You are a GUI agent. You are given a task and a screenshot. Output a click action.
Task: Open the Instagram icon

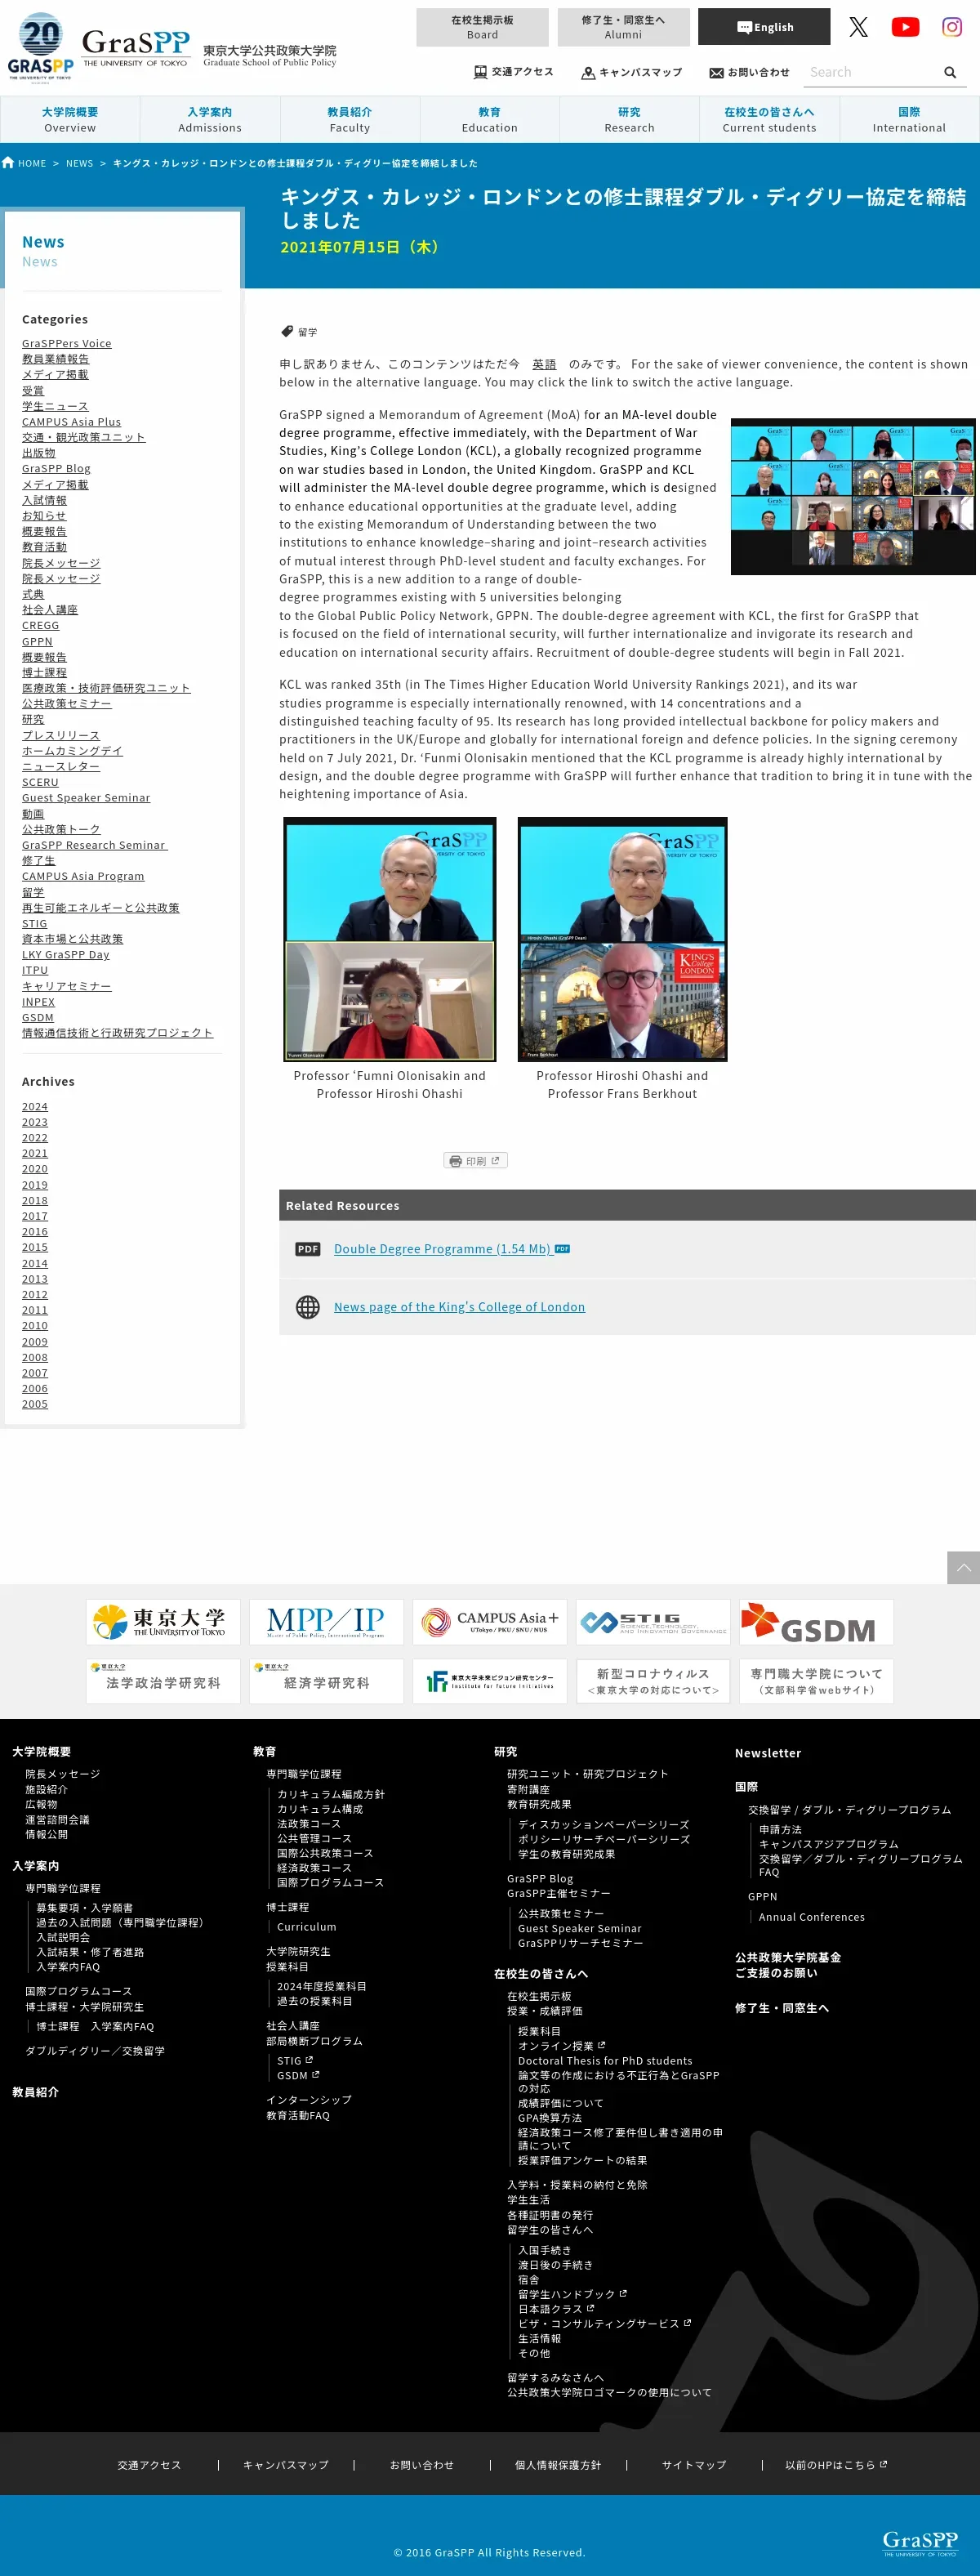coord(952,27)
